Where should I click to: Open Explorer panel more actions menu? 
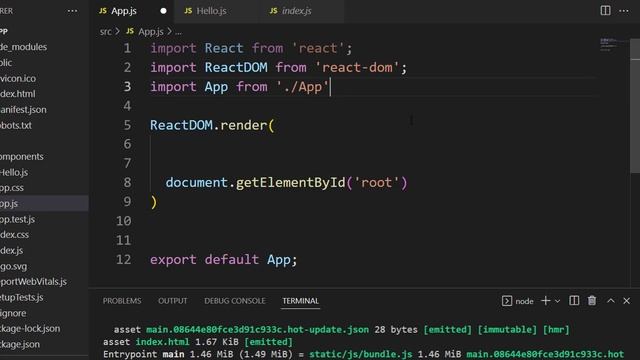coord(72,11)
